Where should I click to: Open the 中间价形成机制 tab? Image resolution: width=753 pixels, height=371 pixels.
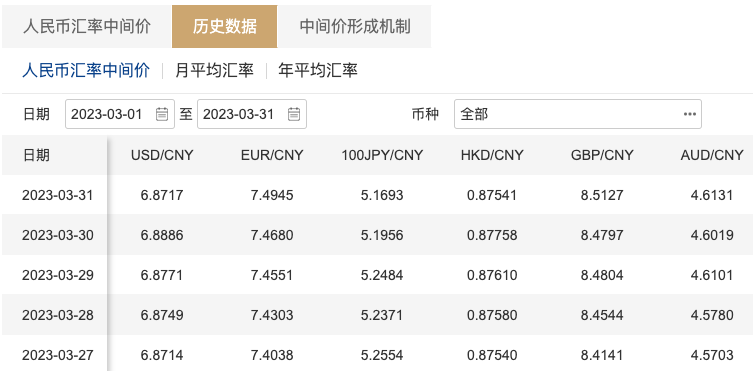(354, 26)
